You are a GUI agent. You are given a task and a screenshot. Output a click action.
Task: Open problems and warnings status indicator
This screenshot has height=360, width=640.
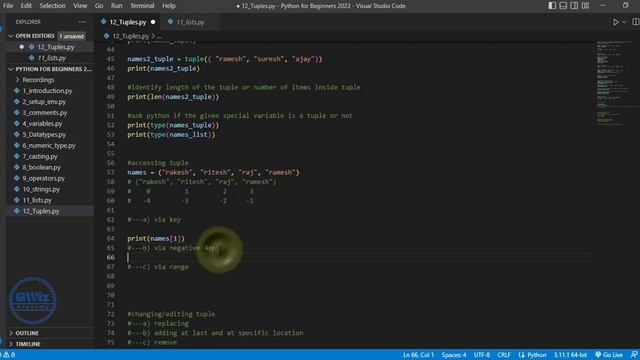pos(8,355)
